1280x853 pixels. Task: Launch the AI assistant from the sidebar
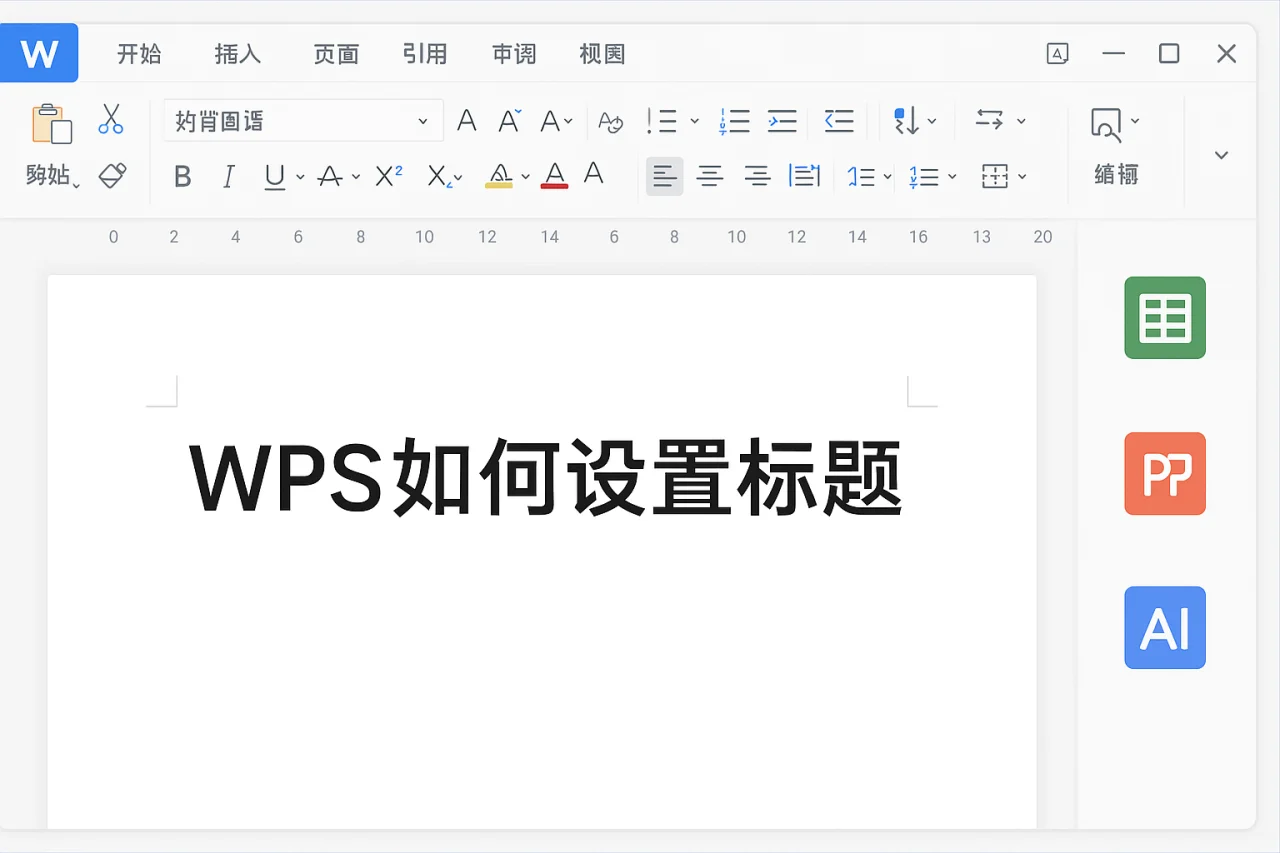click(x=1164, y=628)
